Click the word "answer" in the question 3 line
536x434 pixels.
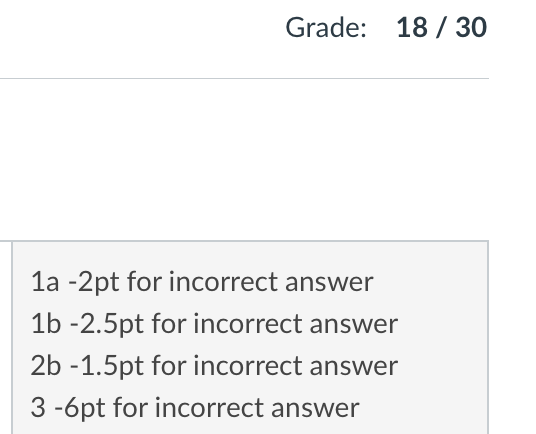(x=315, y=408)
